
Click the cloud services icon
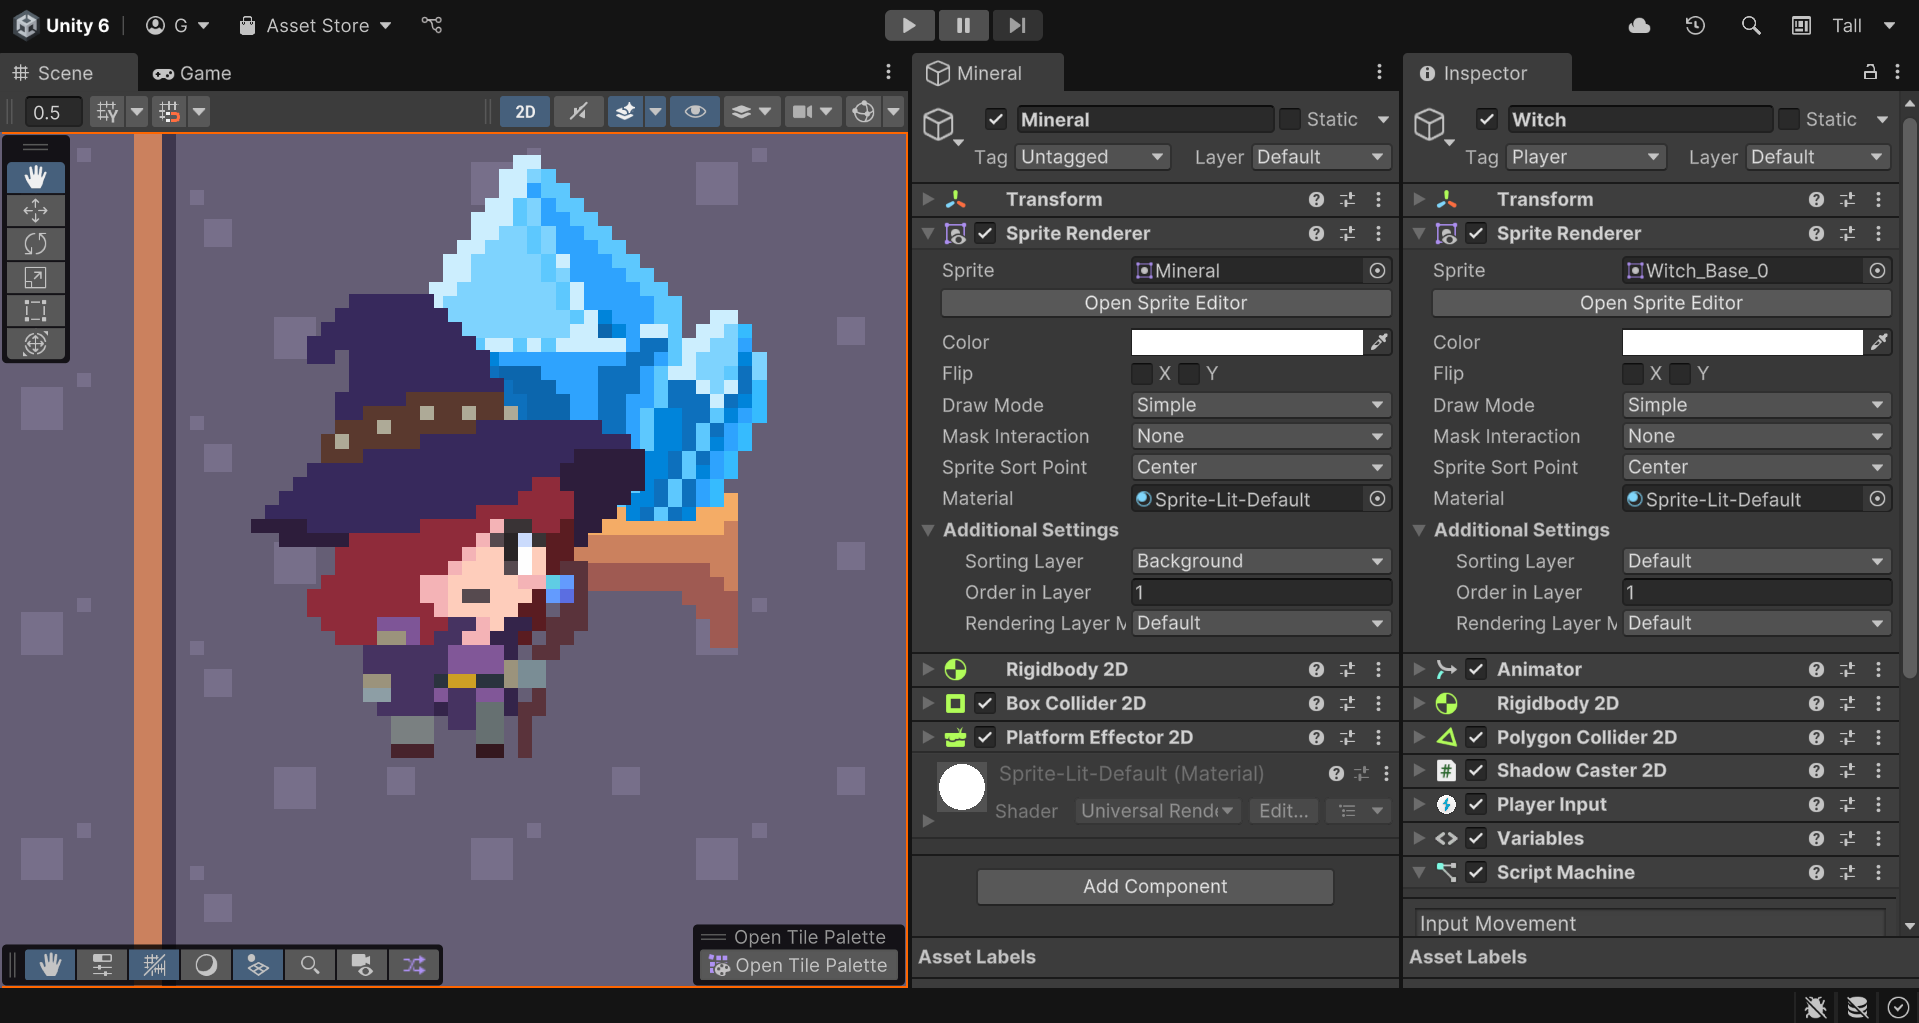pos(1639,25)
